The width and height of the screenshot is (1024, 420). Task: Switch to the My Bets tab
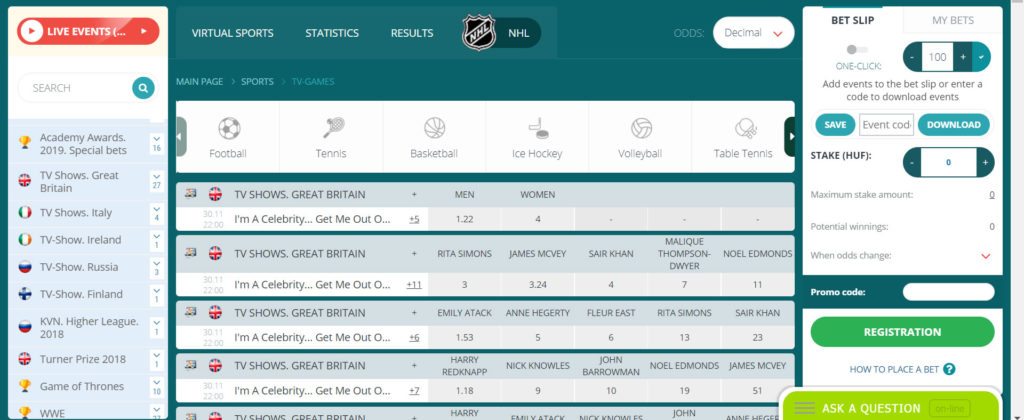tap(952, 20)
